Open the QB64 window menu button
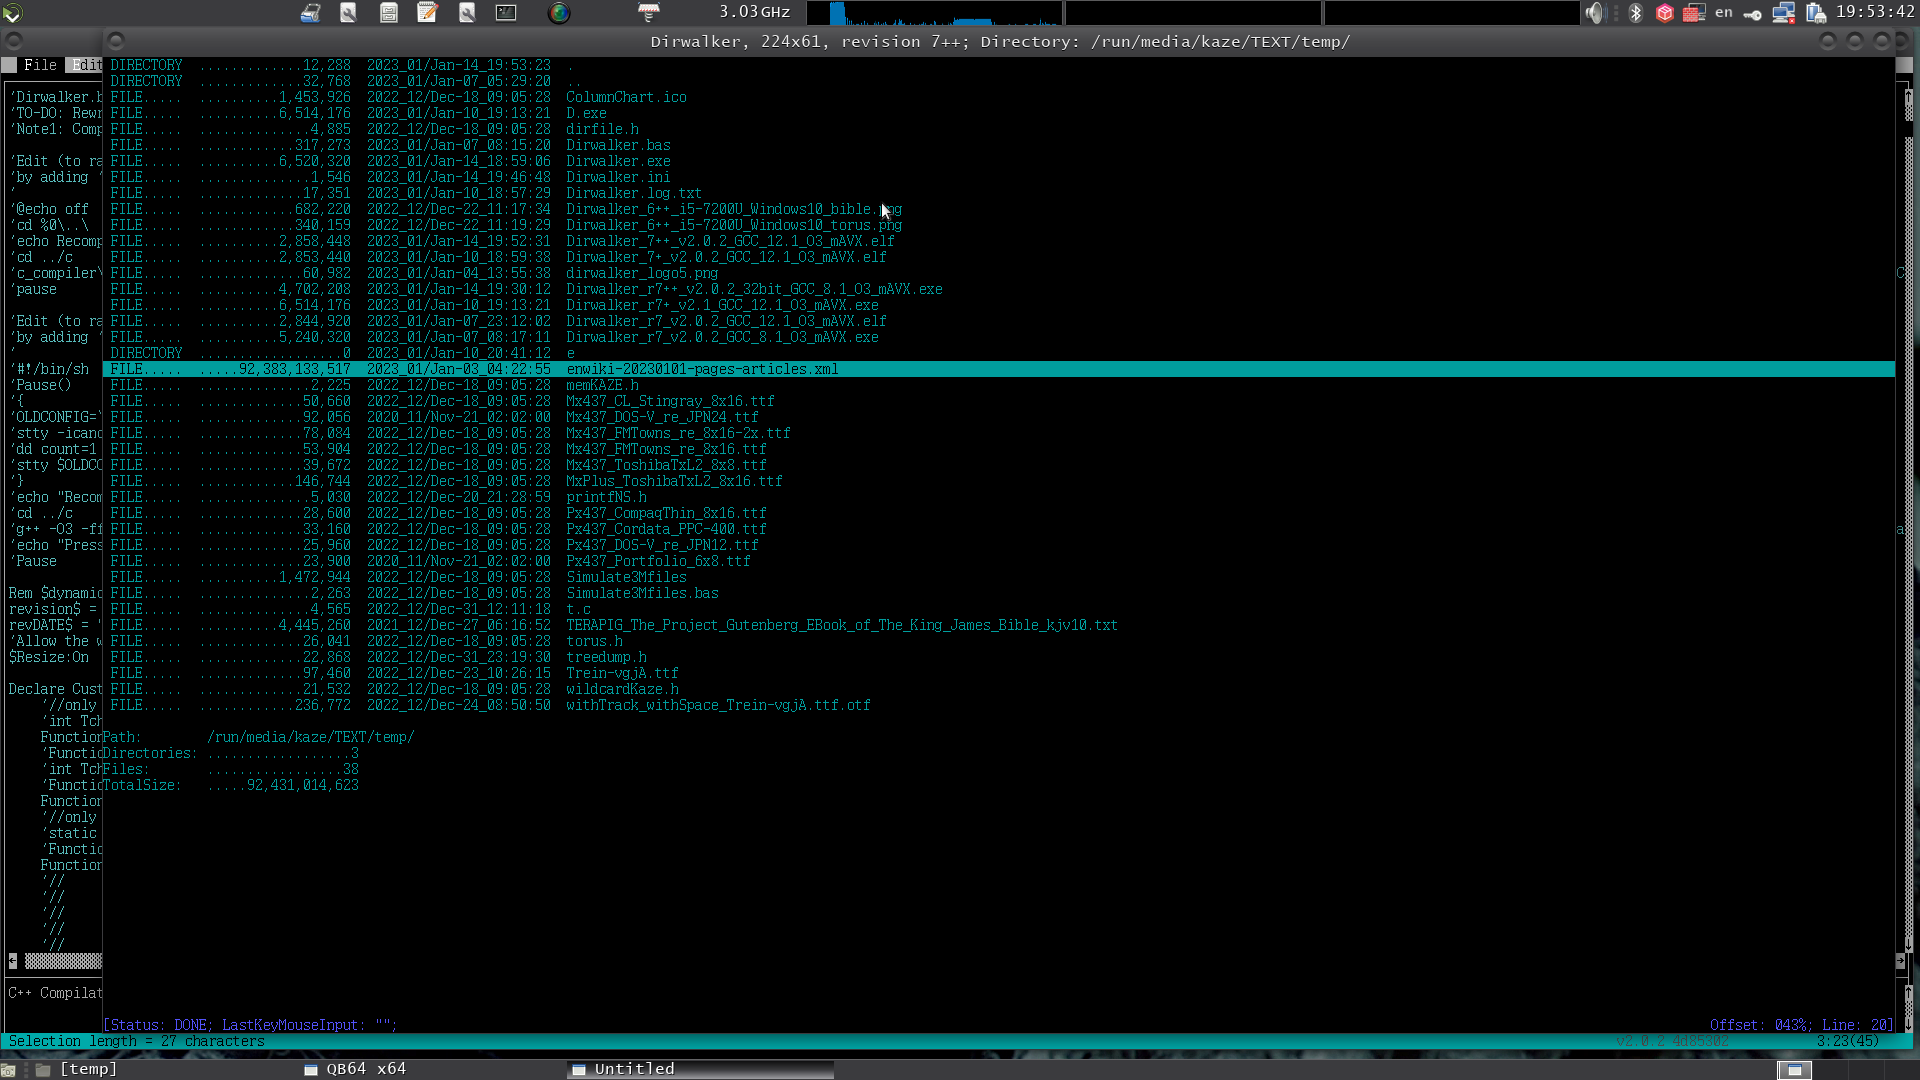This screenshot has height=1080, width=1920. click(14, 41)
